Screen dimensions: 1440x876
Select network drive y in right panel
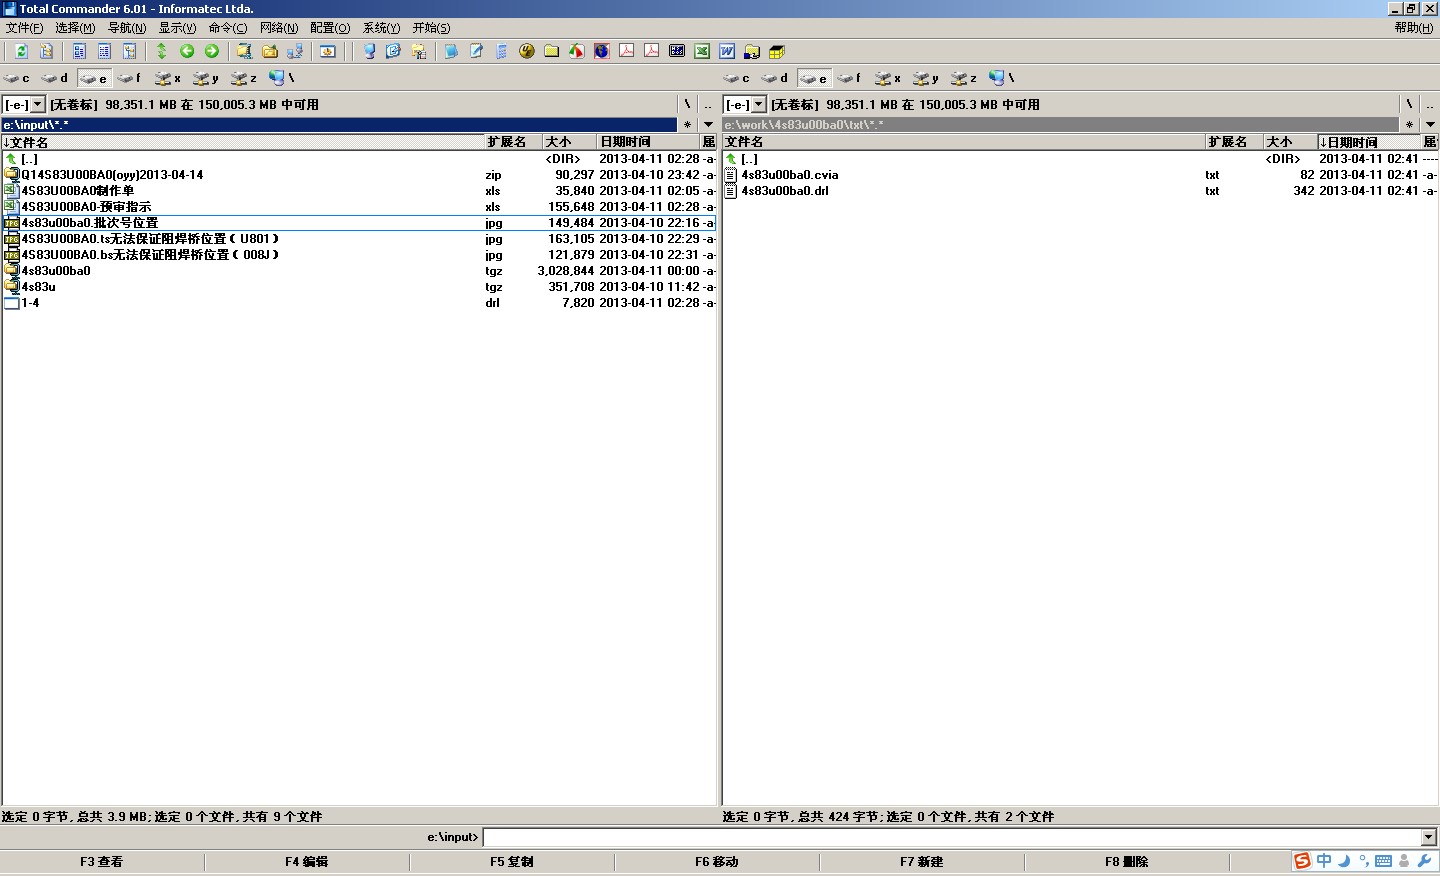coord(926,78)
